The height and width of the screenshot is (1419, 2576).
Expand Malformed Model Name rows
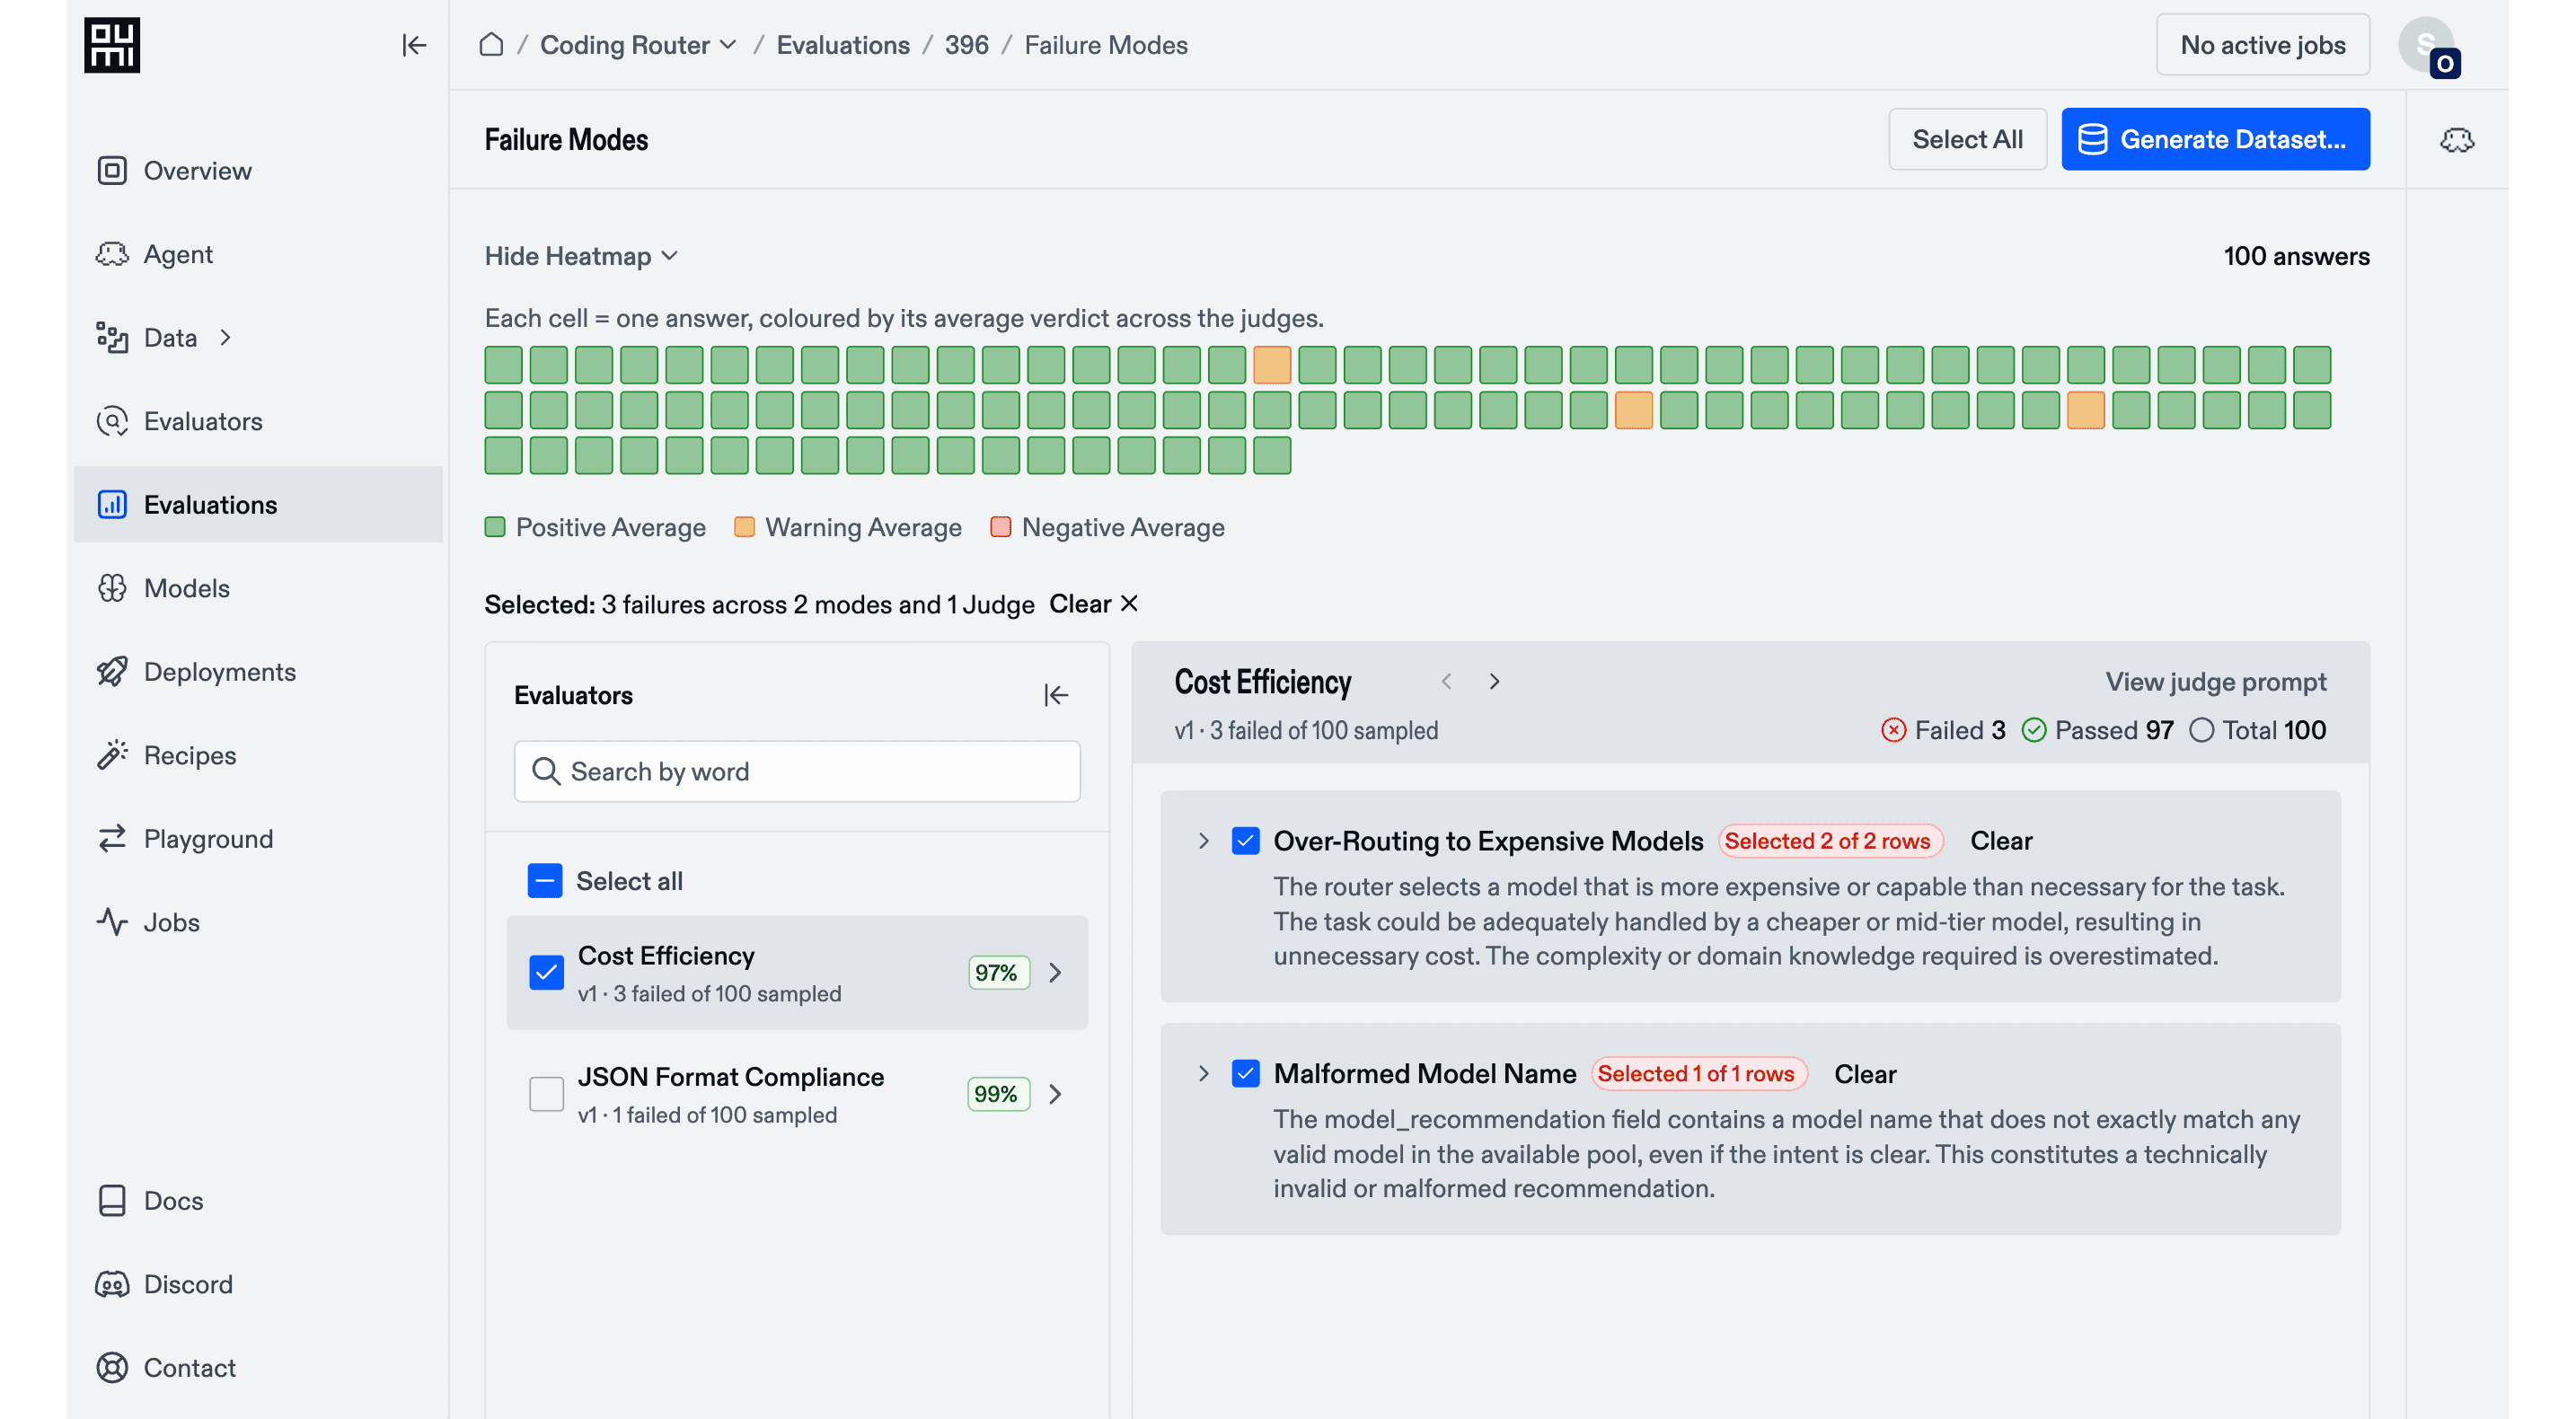point(1204,1074)
